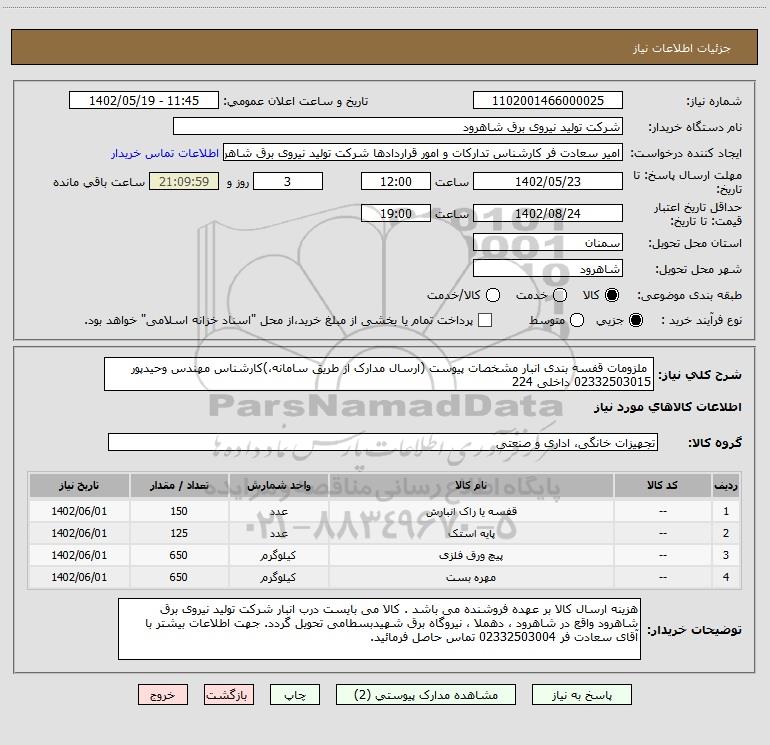Click the چاپ print button

point(295,695)
